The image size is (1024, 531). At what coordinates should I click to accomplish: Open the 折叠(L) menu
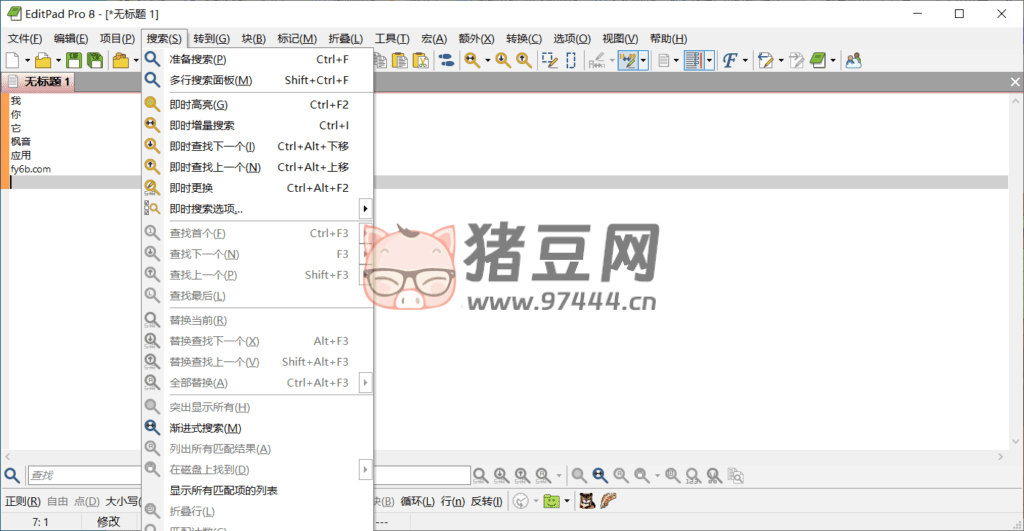(345, 39)
